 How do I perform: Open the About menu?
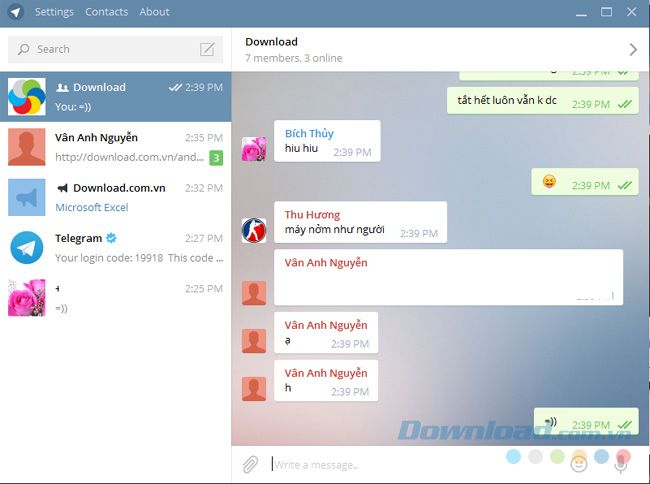(154, 12)
